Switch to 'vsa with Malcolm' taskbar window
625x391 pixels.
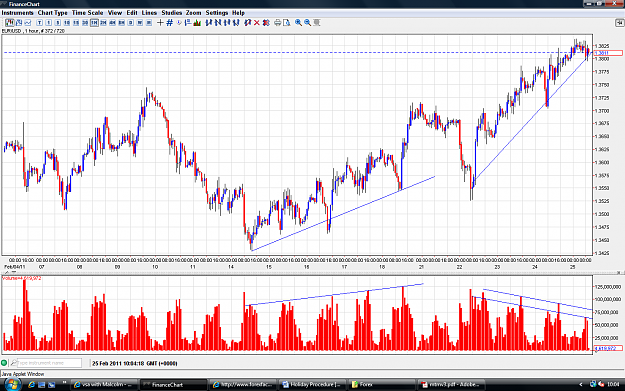104,385
